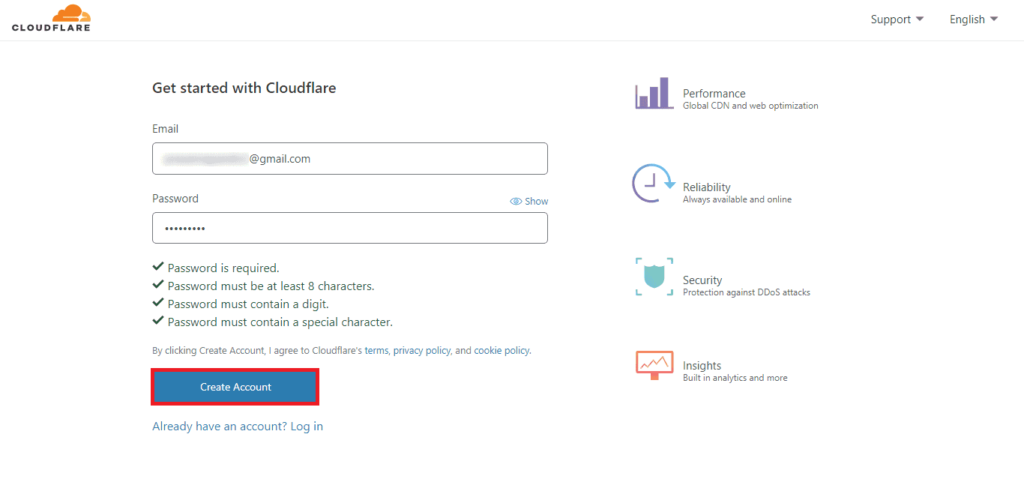The height and width of the screenshot is (488, 1024).
Task: Click Already have an account? Log in
Action: click(238, 427)
